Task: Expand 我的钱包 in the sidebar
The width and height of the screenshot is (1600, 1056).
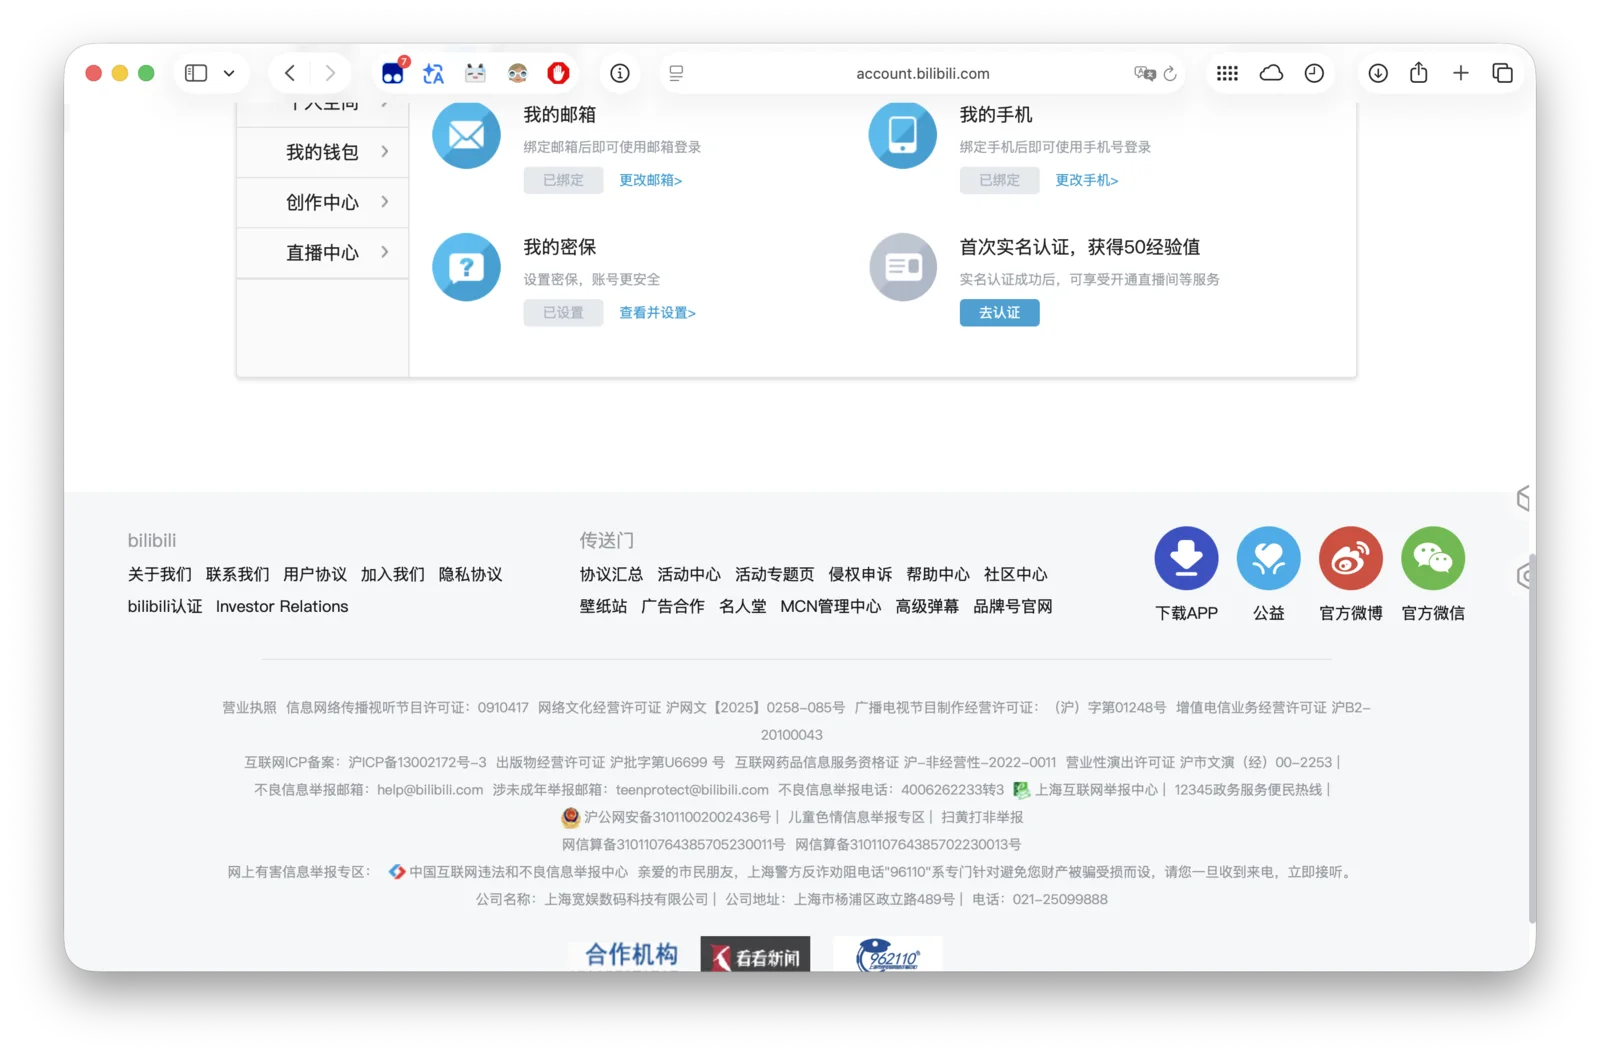Action: (323, 152)
